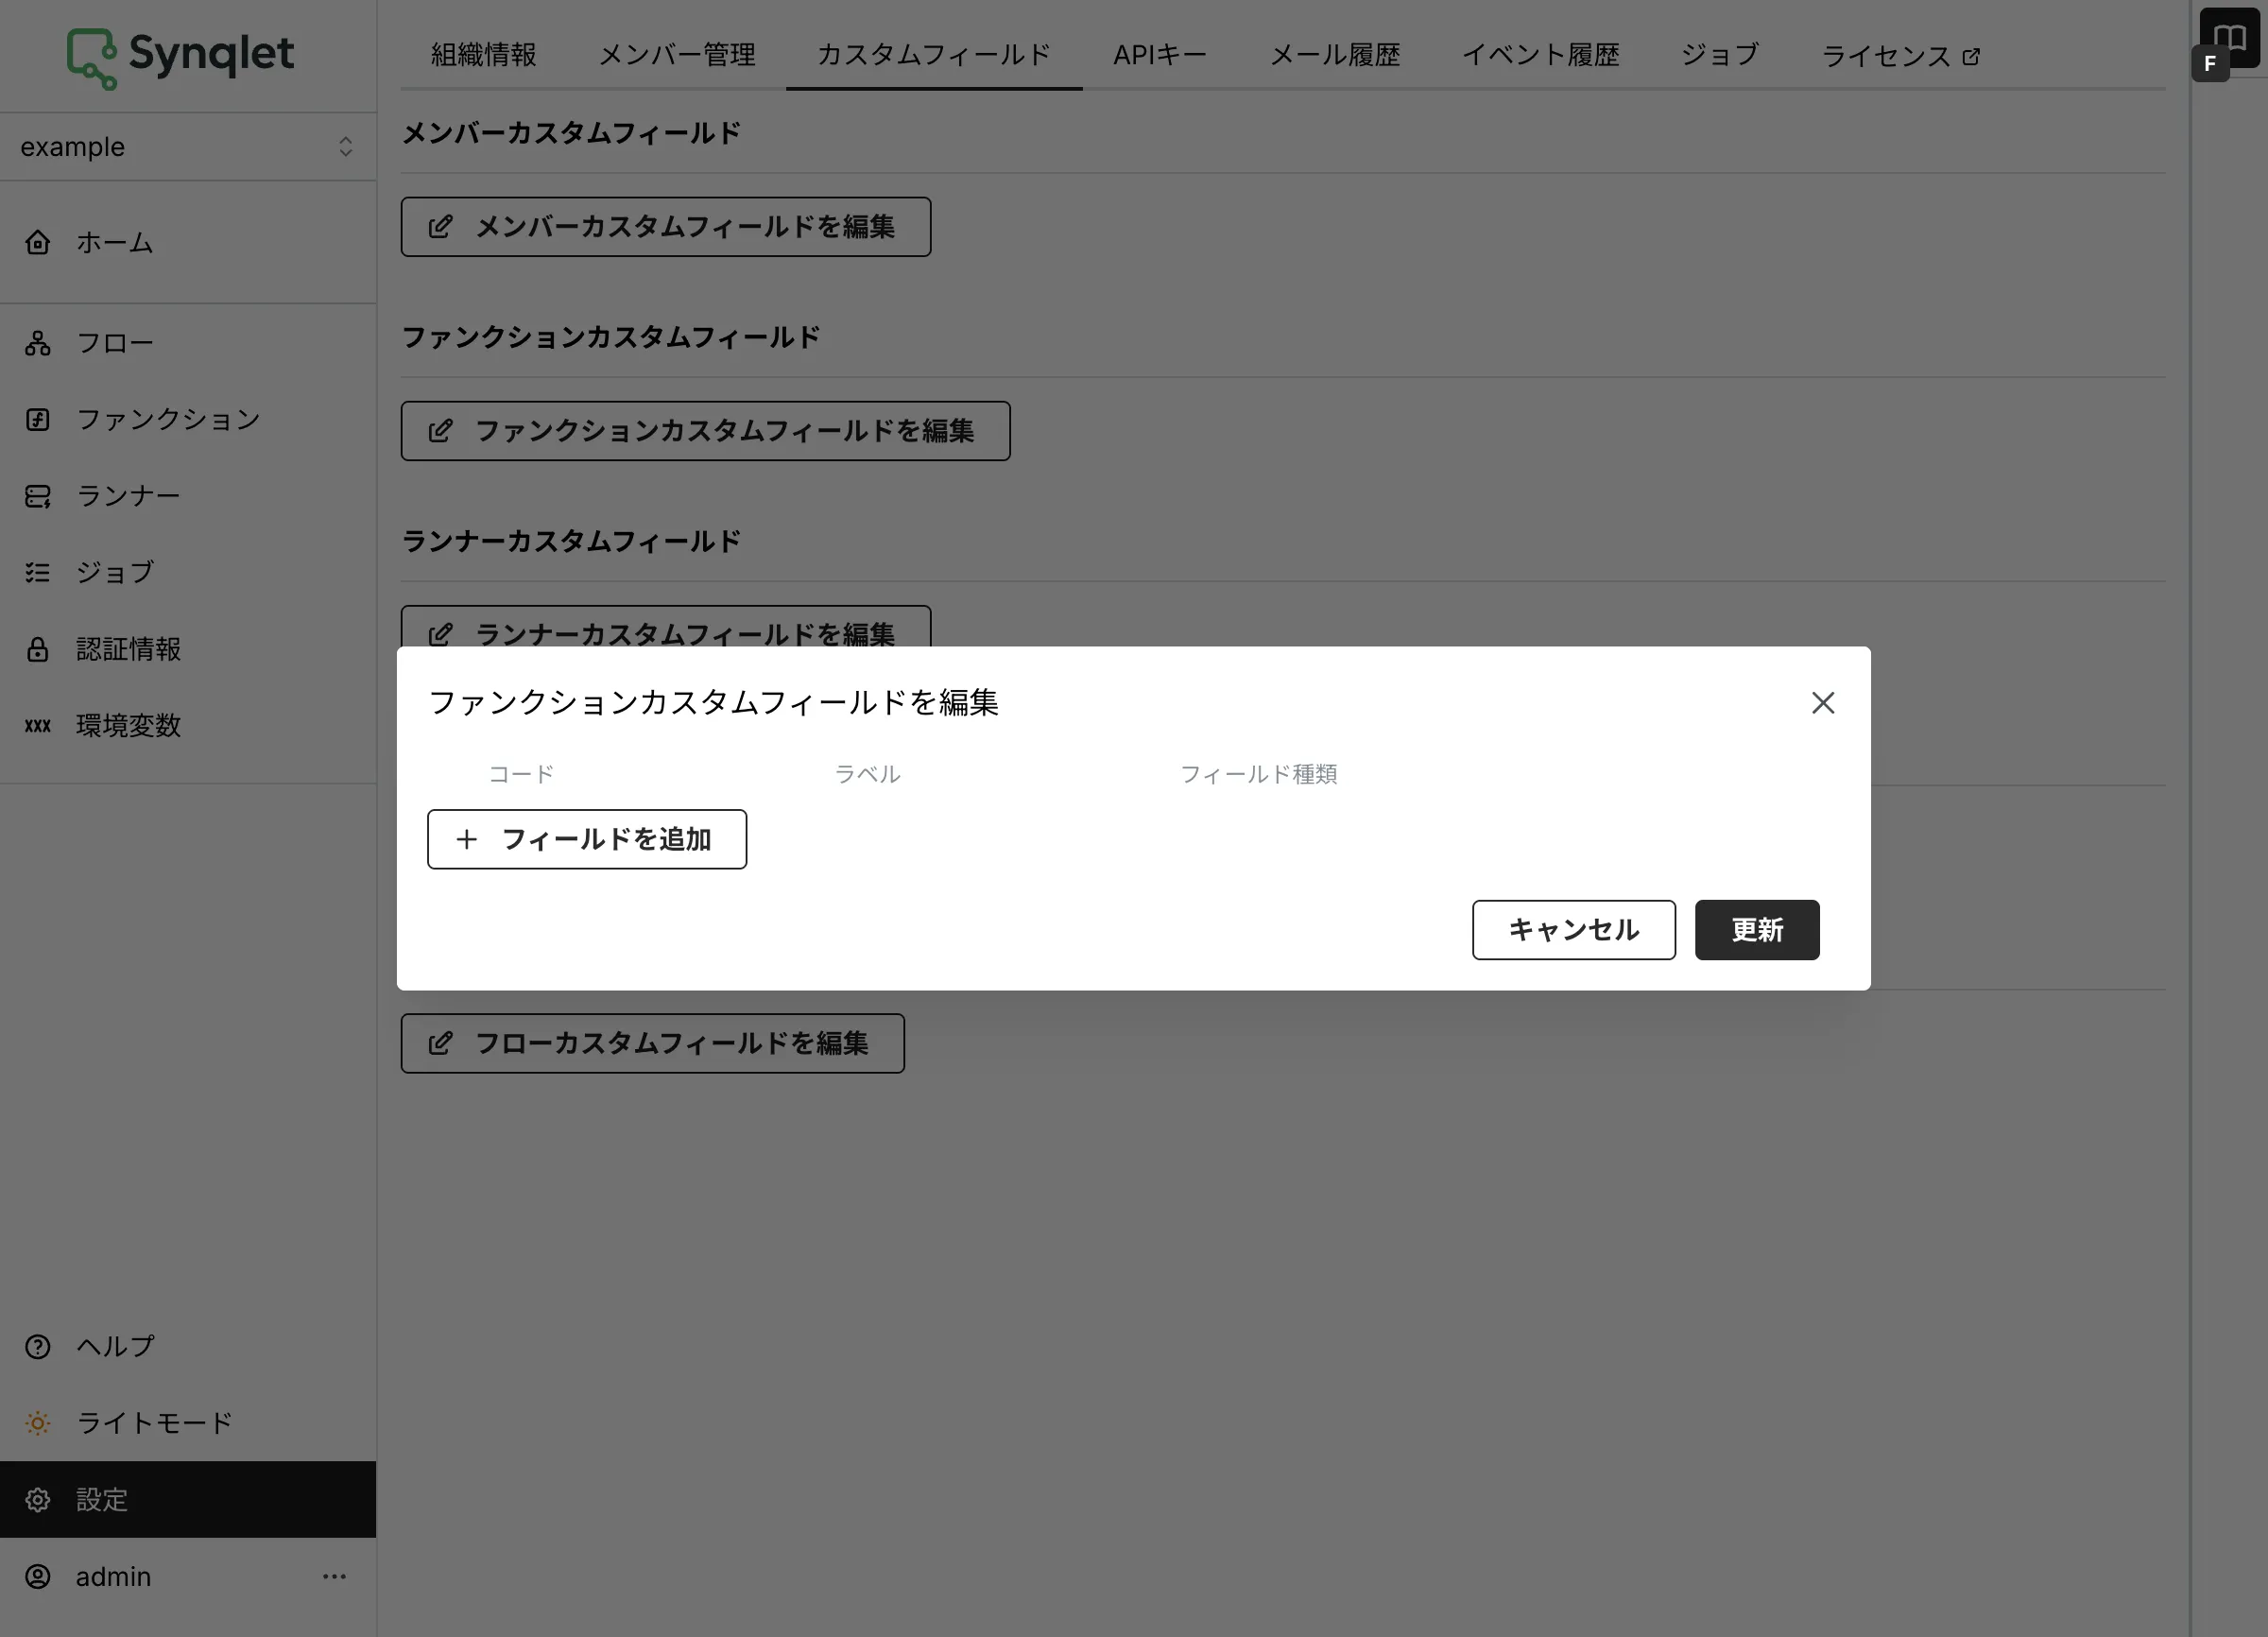
Task: Toggle ライトモード theme
Action: coord(188,1423)
